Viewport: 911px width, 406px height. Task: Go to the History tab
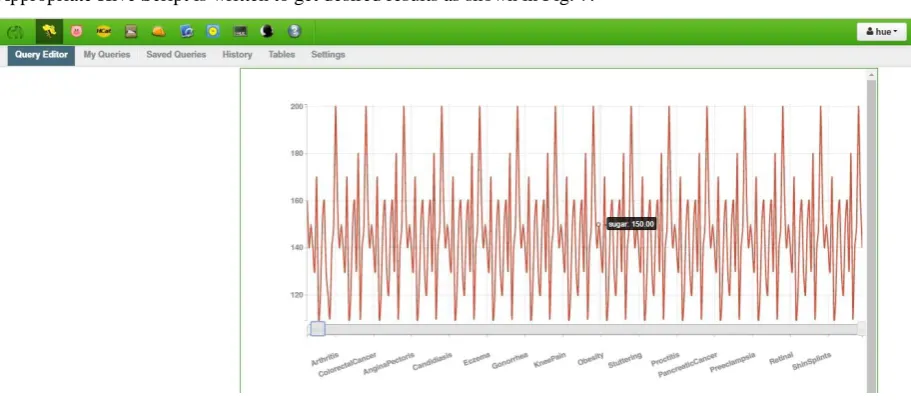237,55
